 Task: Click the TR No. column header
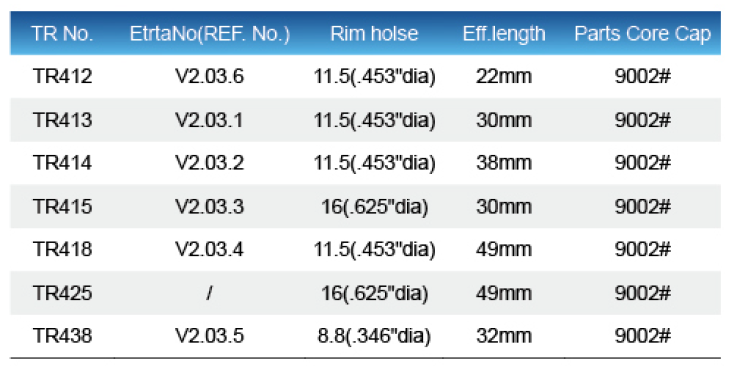(62, 34)
